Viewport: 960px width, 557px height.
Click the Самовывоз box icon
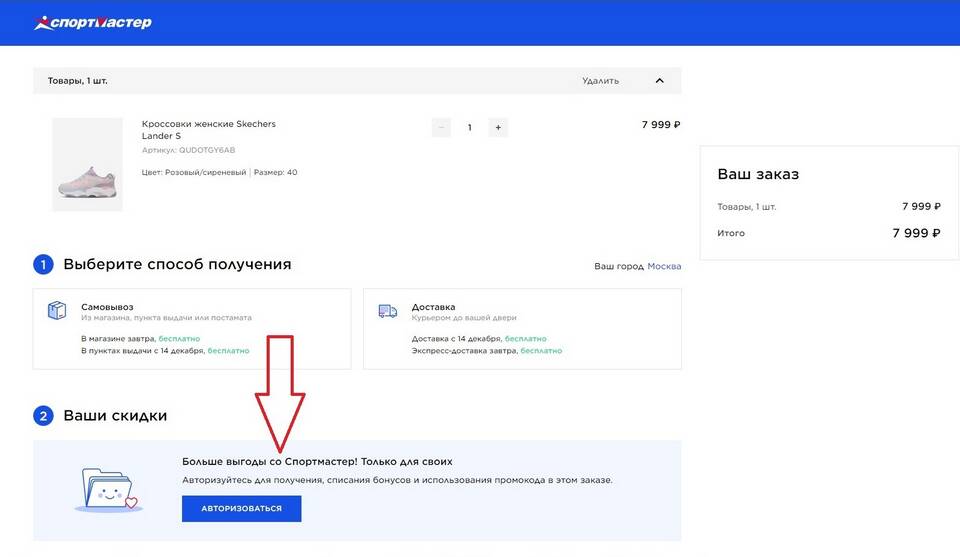tap(57, 310)
